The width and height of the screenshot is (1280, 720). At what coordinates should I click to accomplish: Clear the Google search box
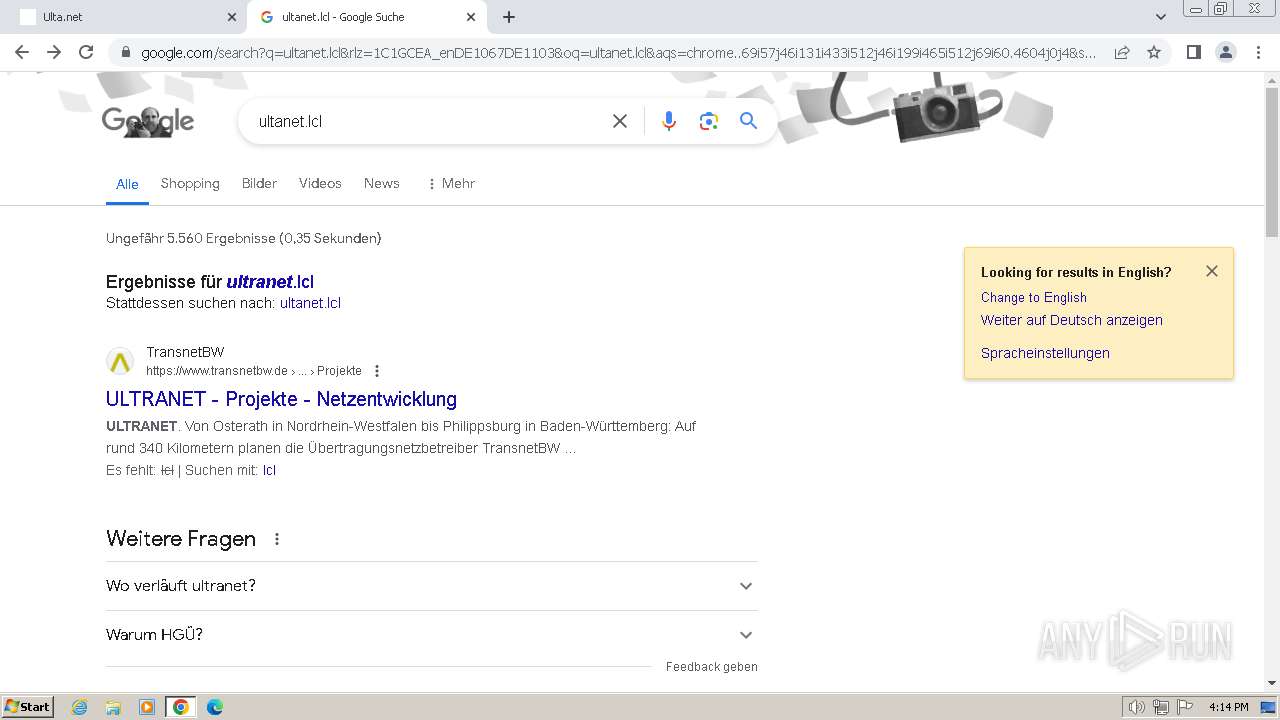click(x=620, y=121)
